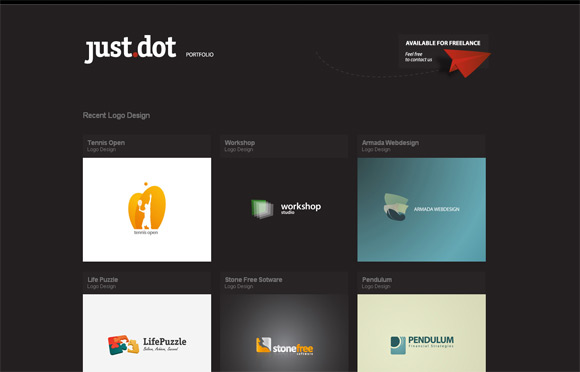Open the Armada Webdesign logo thumbnail
This screenshot has height=372, width=580.
click(422, 210)
